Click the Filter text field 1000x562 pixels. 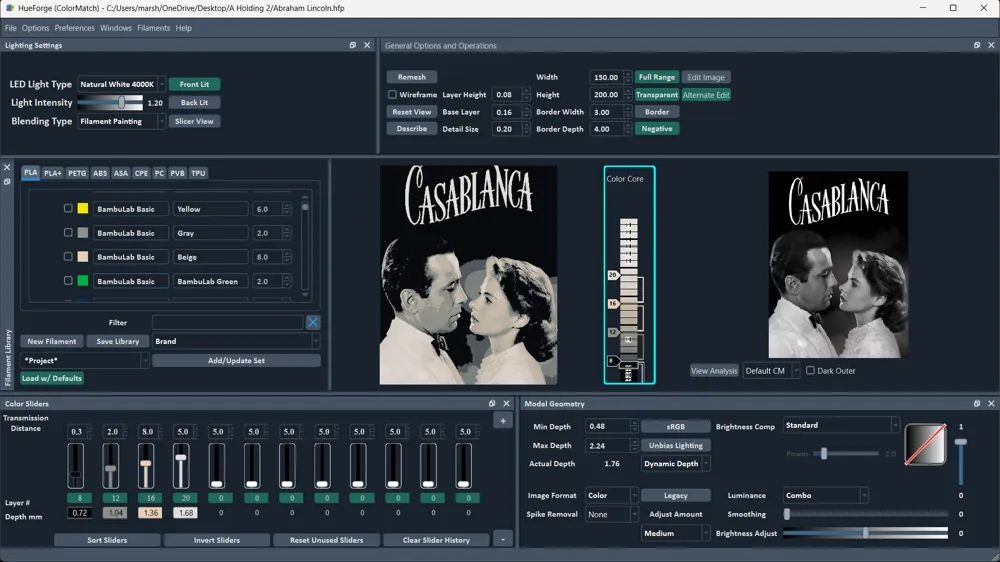click(228, 323)
